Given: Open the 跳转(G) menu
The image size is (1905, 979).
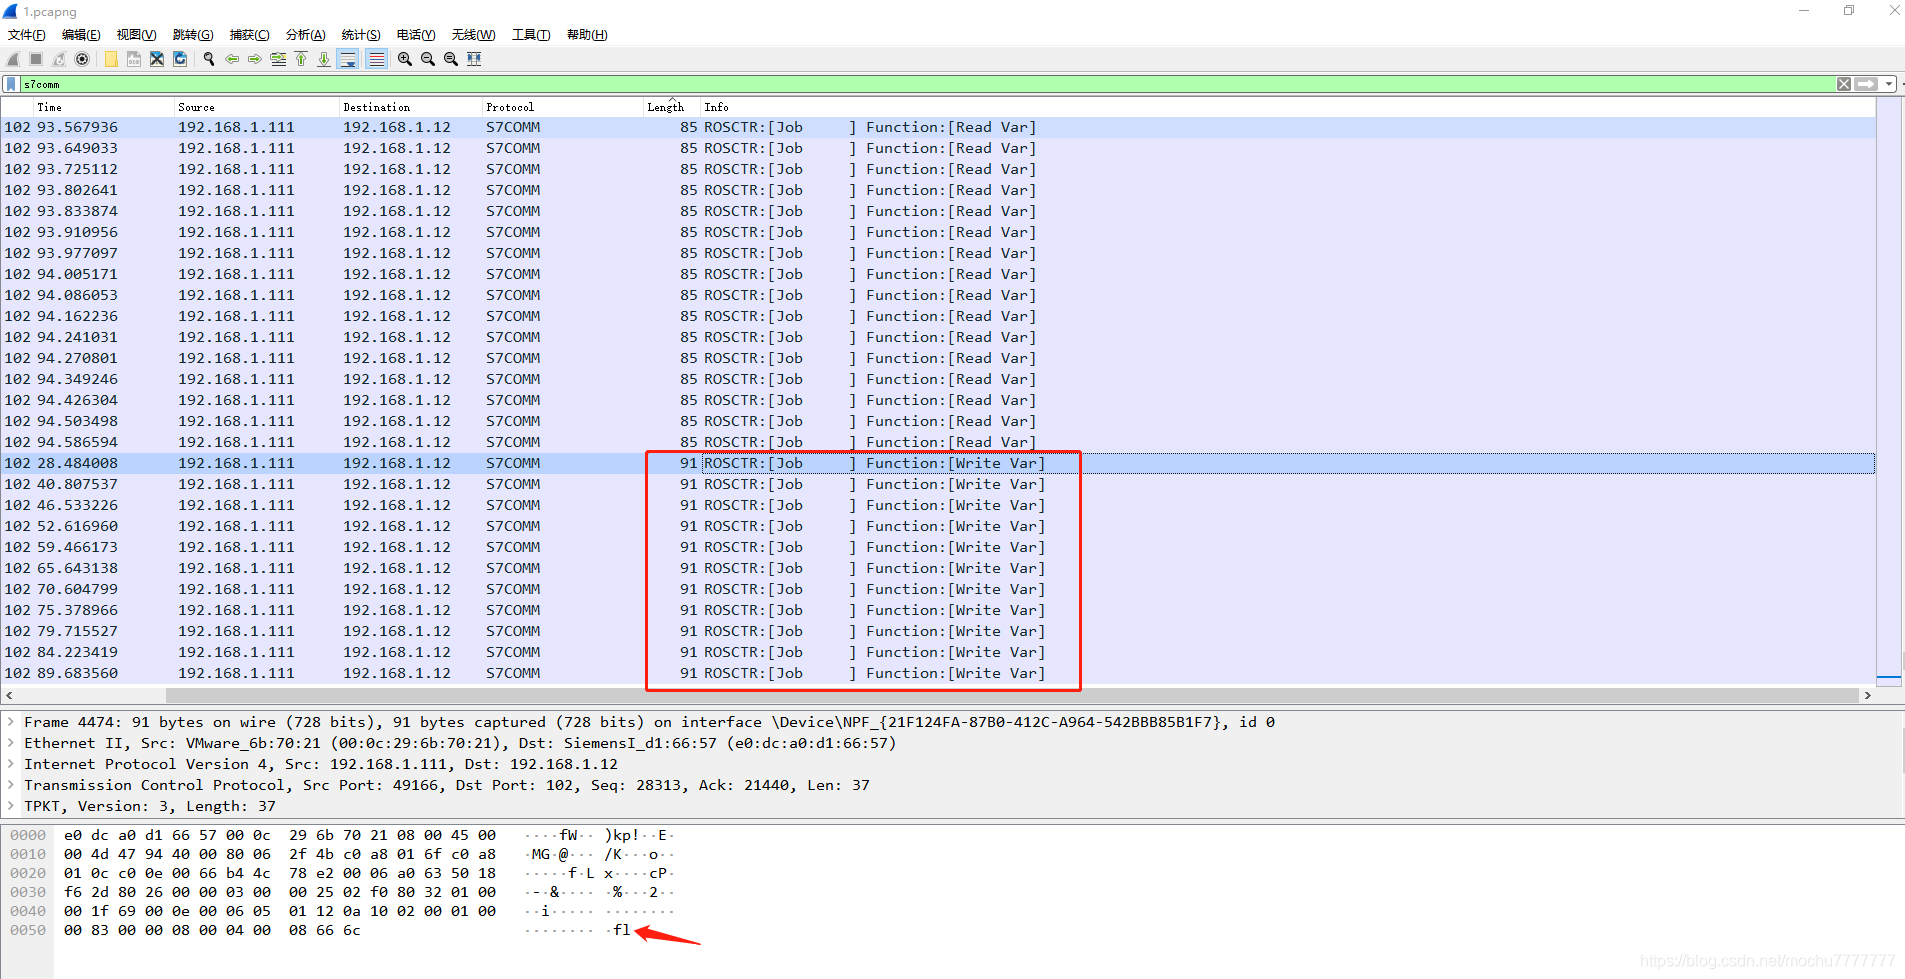Looking at the screenshot, I should point(193,35).
